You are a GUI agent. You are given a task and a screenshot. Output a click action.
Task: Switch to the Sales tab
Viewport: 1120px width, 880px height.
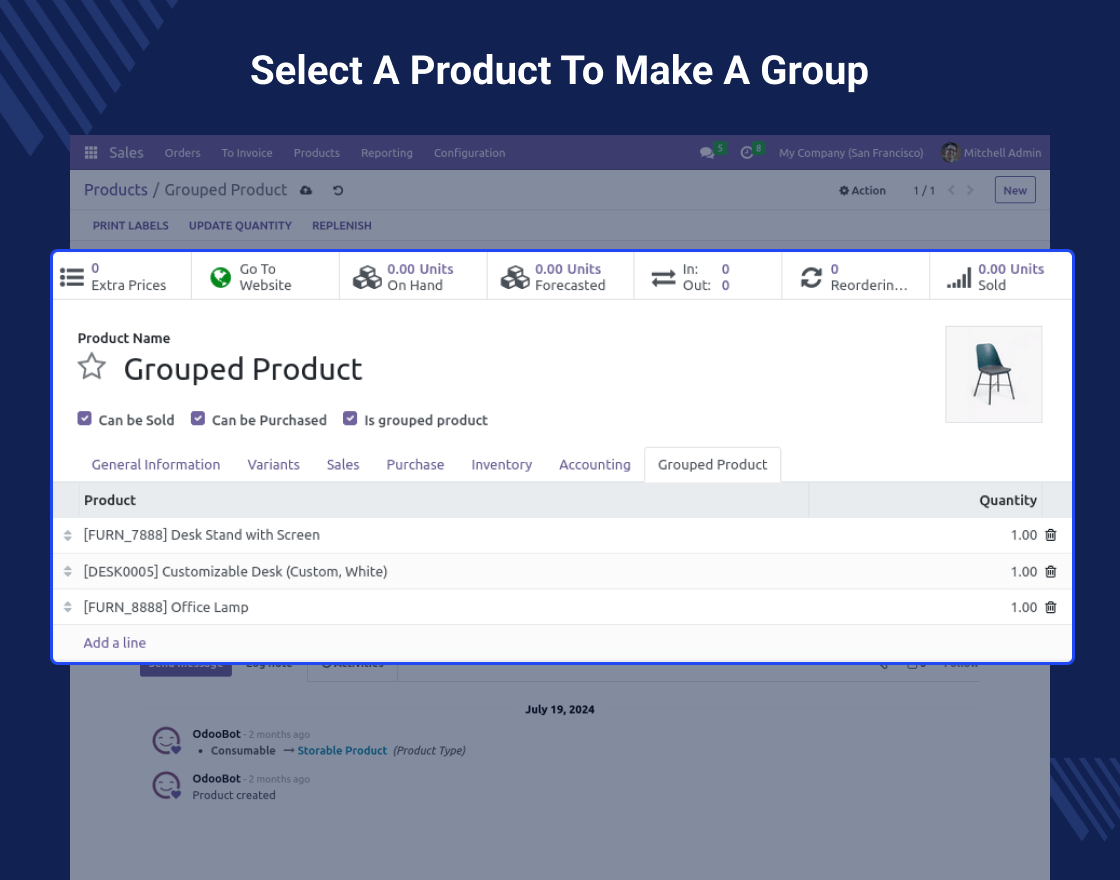[x=343, y=464]
